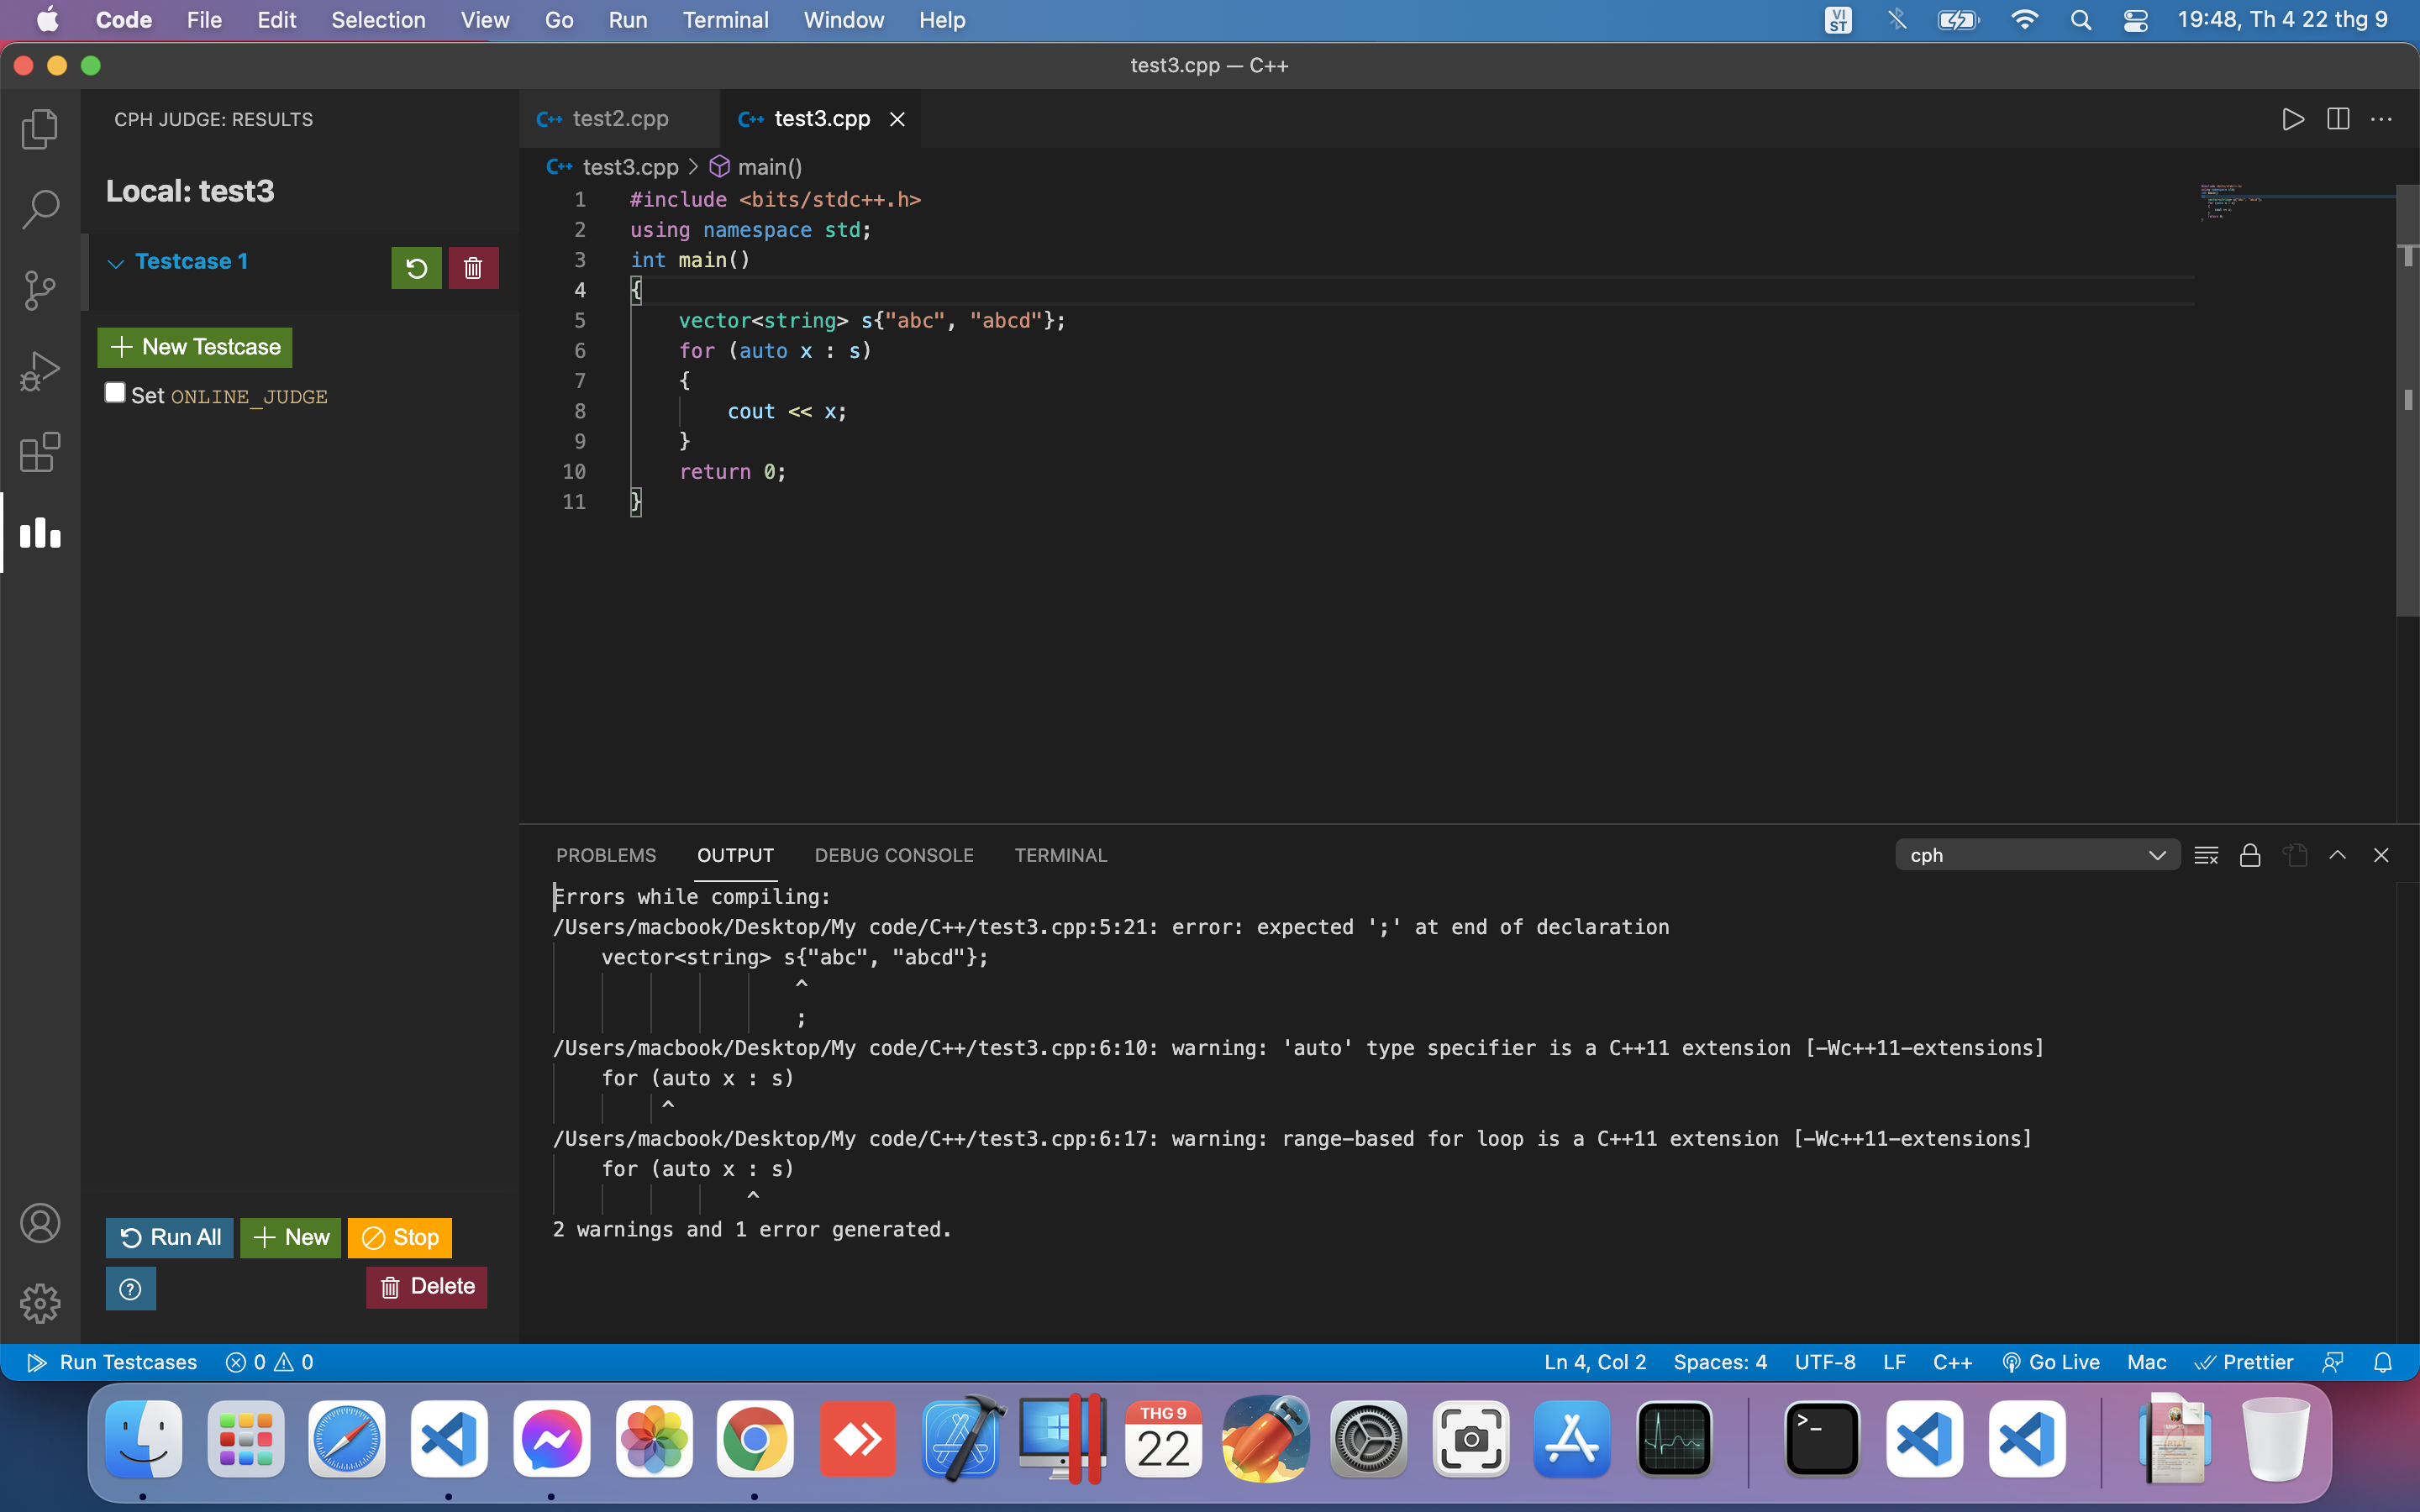Enable the Set ONLINE_JUDGE checkbox
2420x1512 pixels.
click(x=115, y=393)
